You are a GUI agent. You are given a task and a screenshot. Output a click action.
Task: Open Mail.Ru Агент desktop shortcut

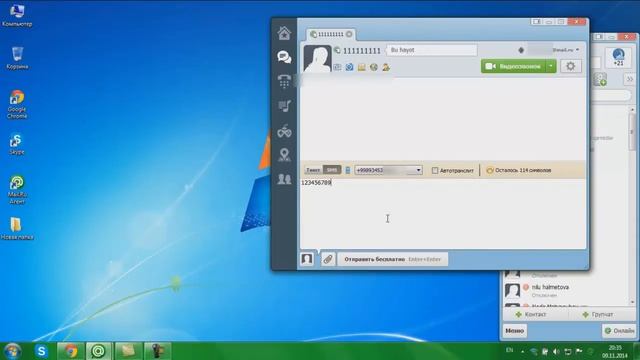pyautogui.click(x=17, y=189)
